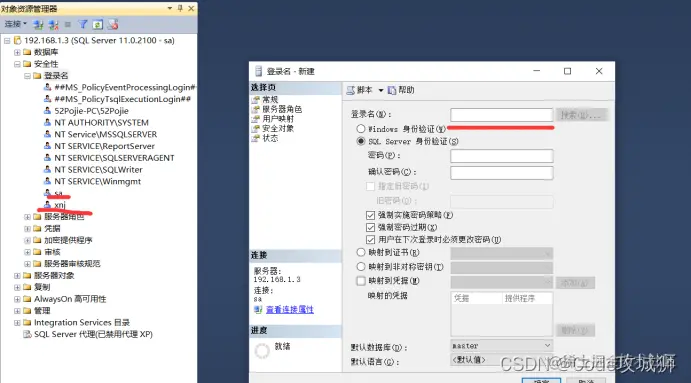Image resolution: width=691 pixels, height=383 pixels.
Task: Click the refresh toolbar icon
Action: [97, 25]
